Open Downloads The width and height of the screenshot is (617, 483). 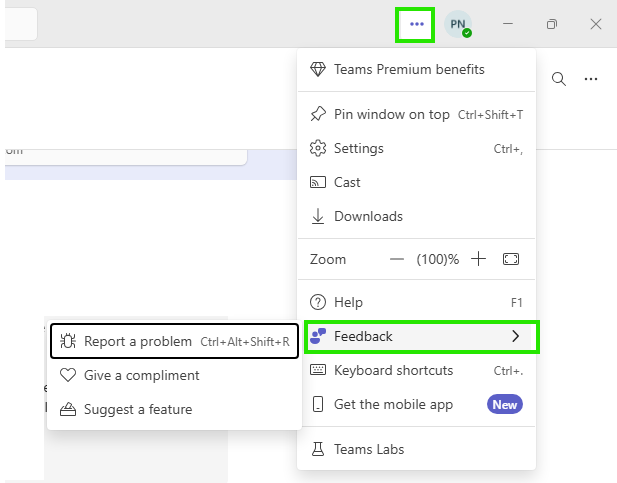pos(417,216)
